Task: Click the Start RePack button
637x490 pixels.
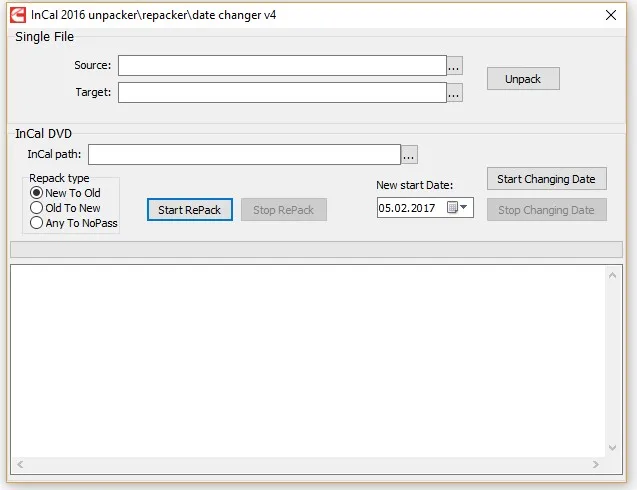Action: [190, 210]
